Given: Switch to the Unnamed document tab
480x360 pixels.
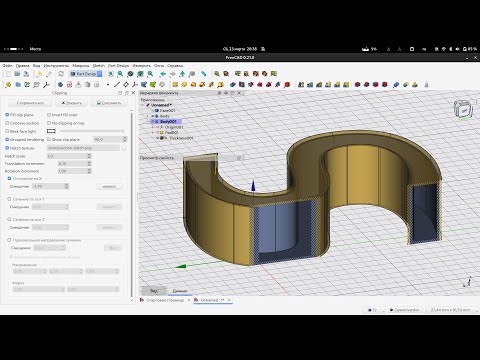Looking at the screenshot, I should pyautogui.click(x=212, y=300).
